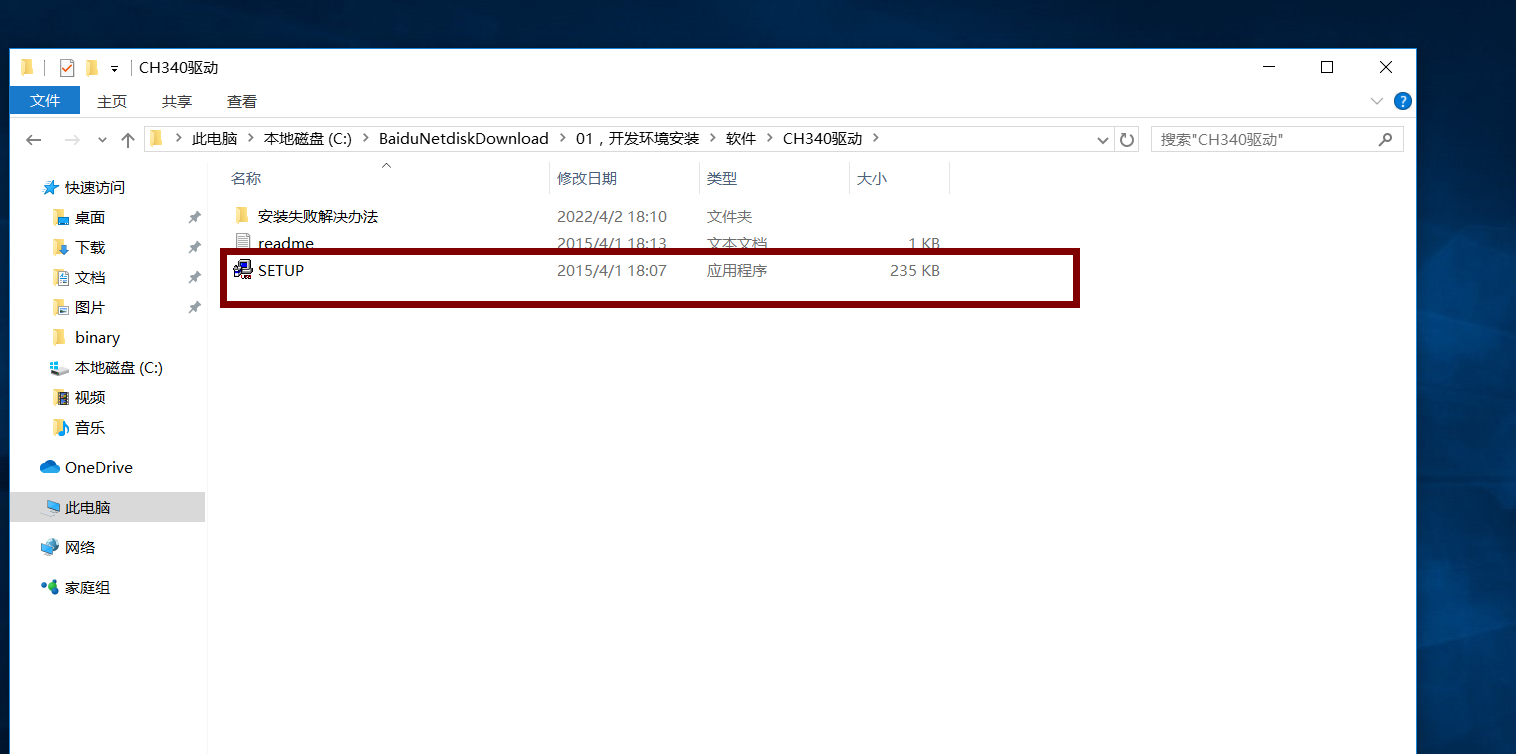Open OneDrive in navigation pane
The height and width of the screenshot is (754, 1516).
pos(98,468)
